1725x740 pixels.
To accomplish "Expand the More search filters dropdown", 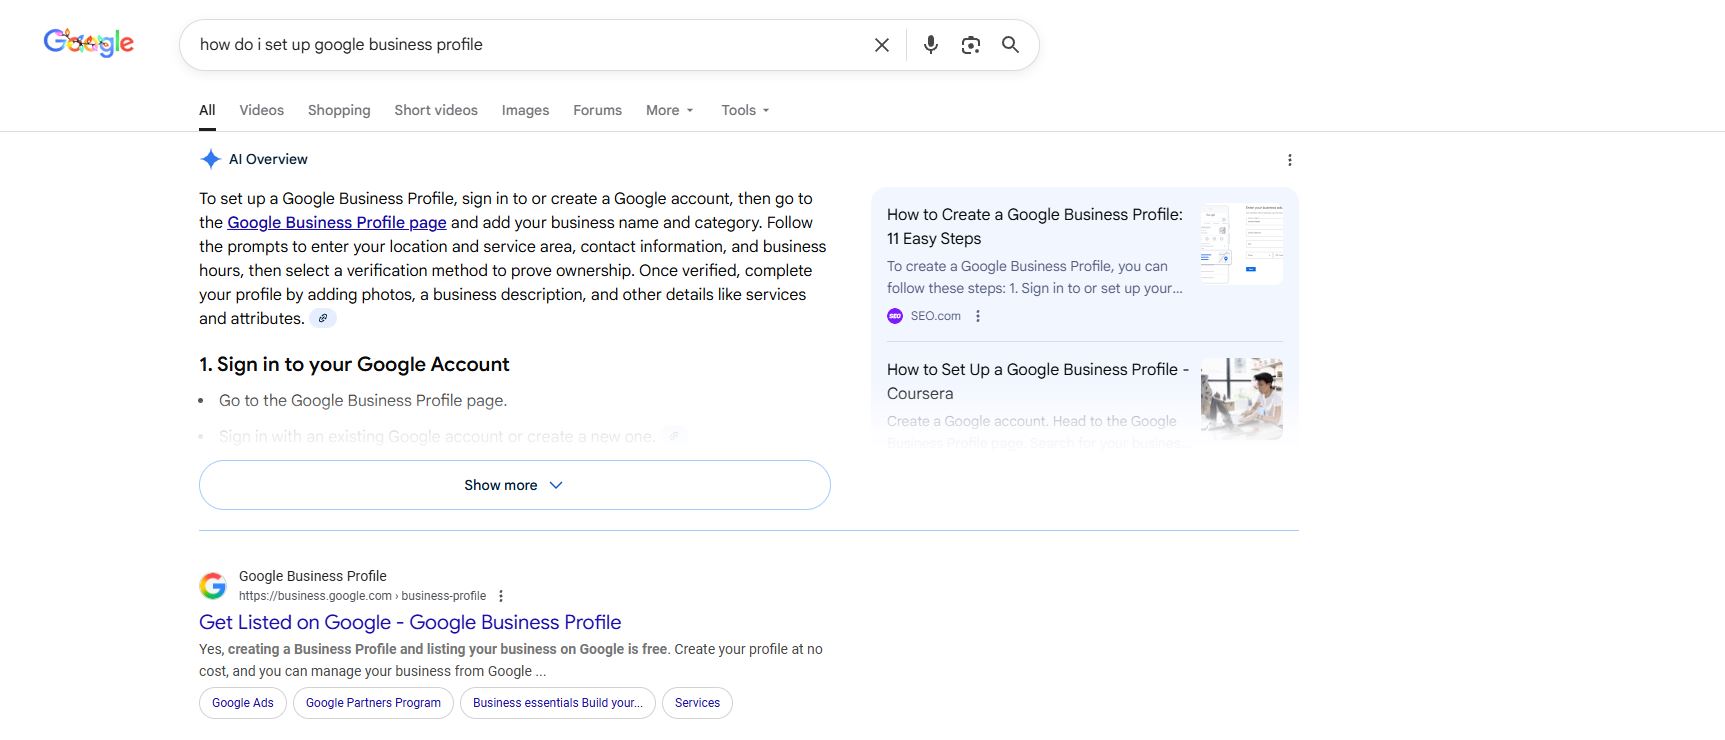I will coord(669,110).
